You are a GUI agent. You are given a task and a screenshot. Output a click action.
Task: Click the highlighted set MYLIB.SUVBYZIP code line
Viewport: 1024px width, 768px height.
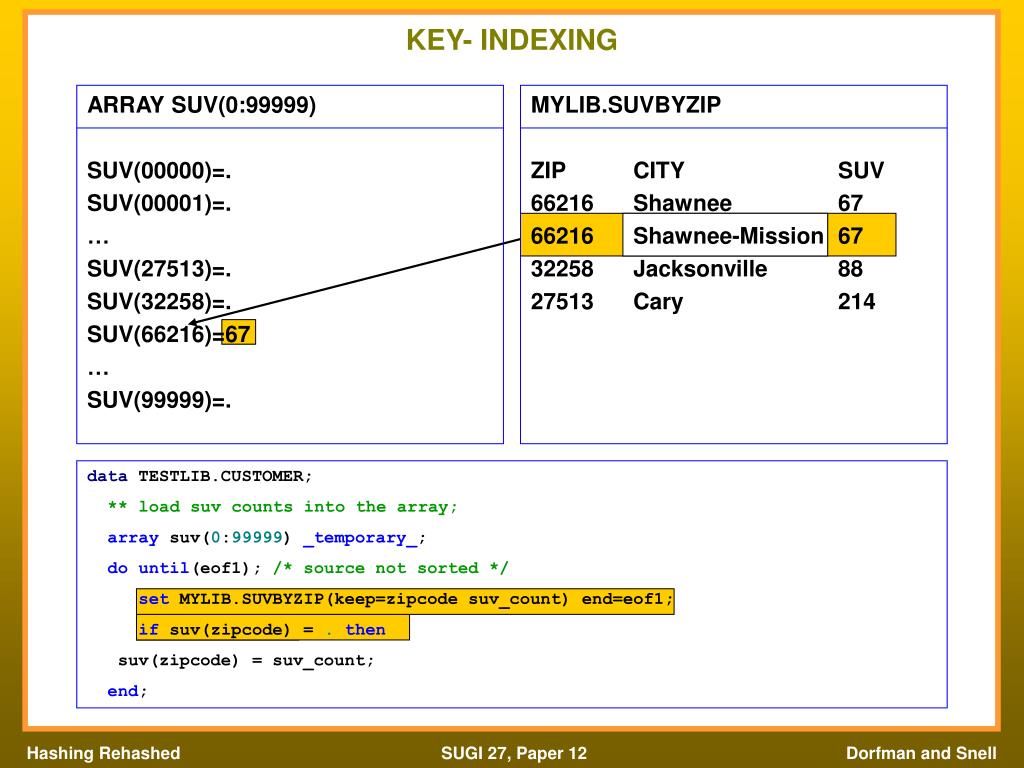coord(405,600)
